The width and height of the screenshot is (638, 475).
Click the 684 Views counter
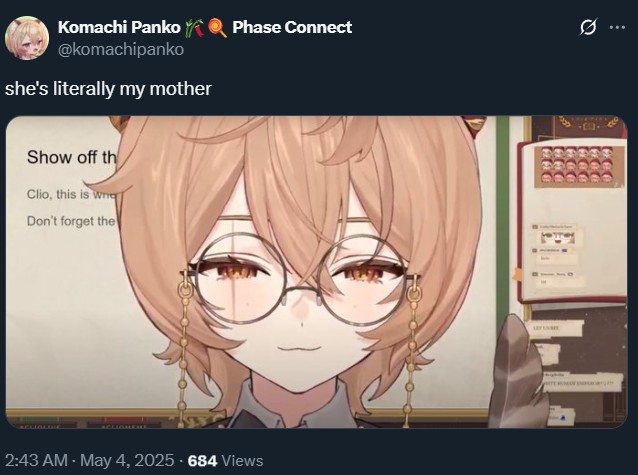(225, 461)
